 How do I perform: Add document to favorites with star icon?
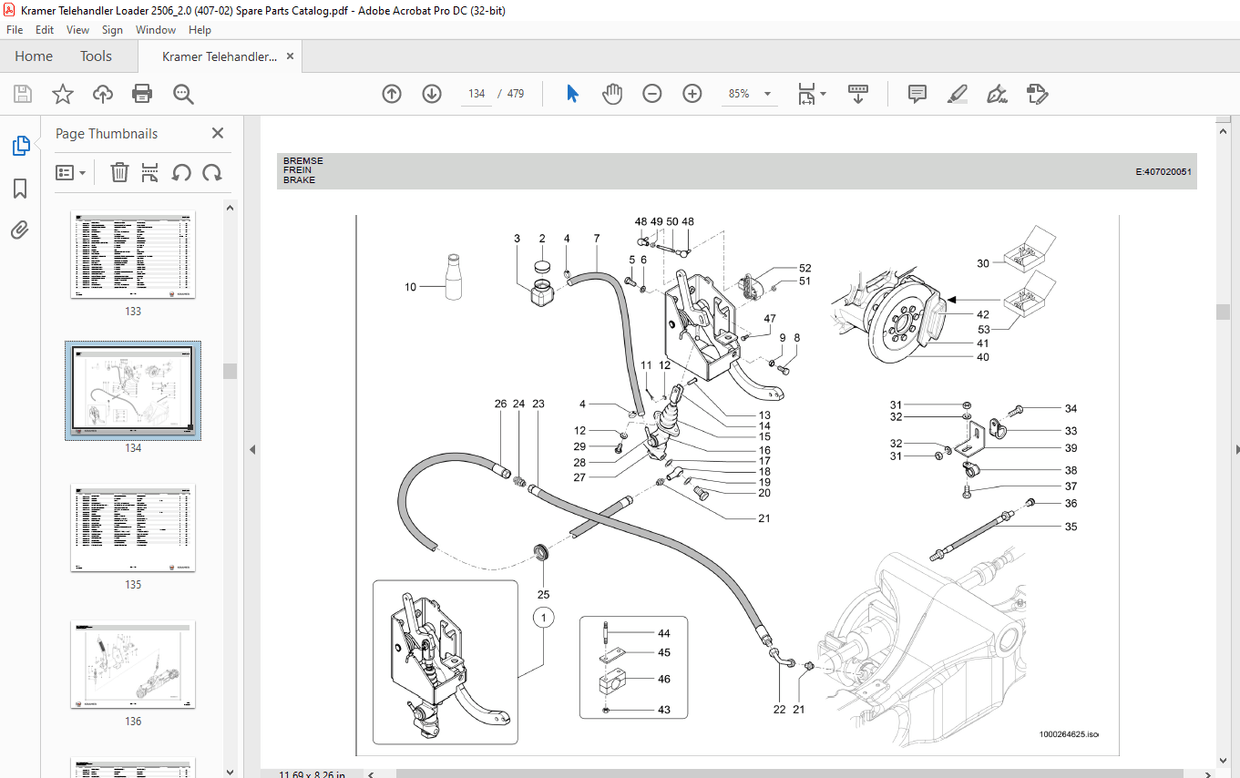coord(62,93)
